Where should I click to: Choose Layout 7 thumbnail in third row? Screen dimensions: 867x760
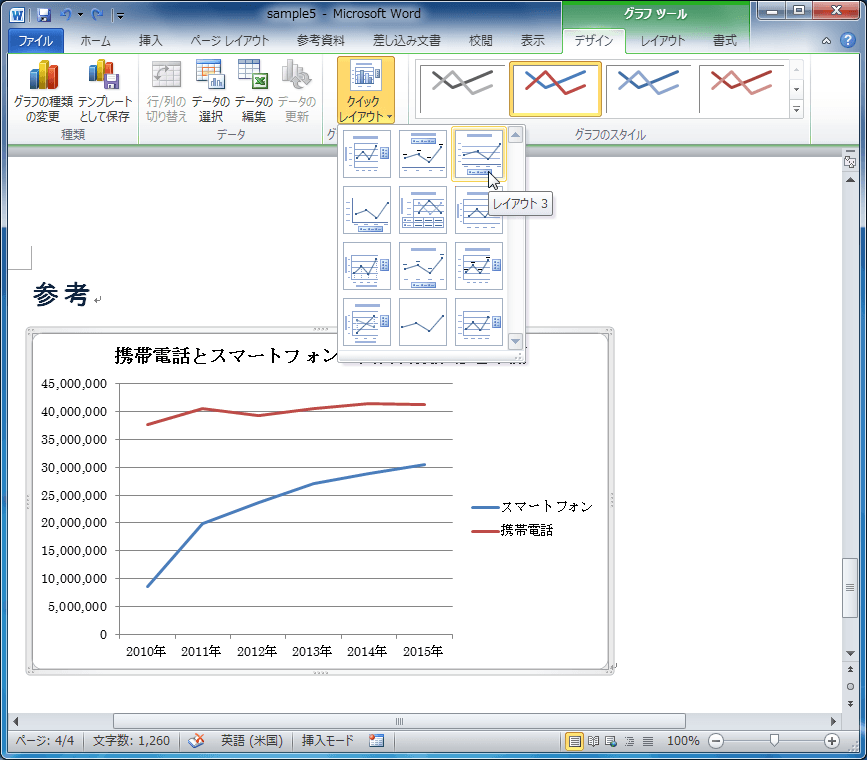(367, 266)
